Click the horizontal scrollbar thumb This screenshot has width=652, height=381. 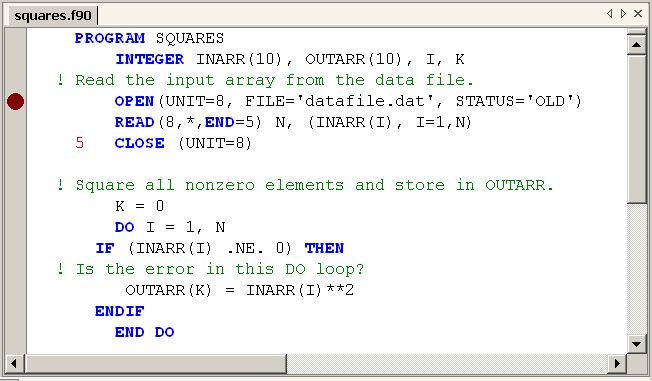(x=156, y=364)
